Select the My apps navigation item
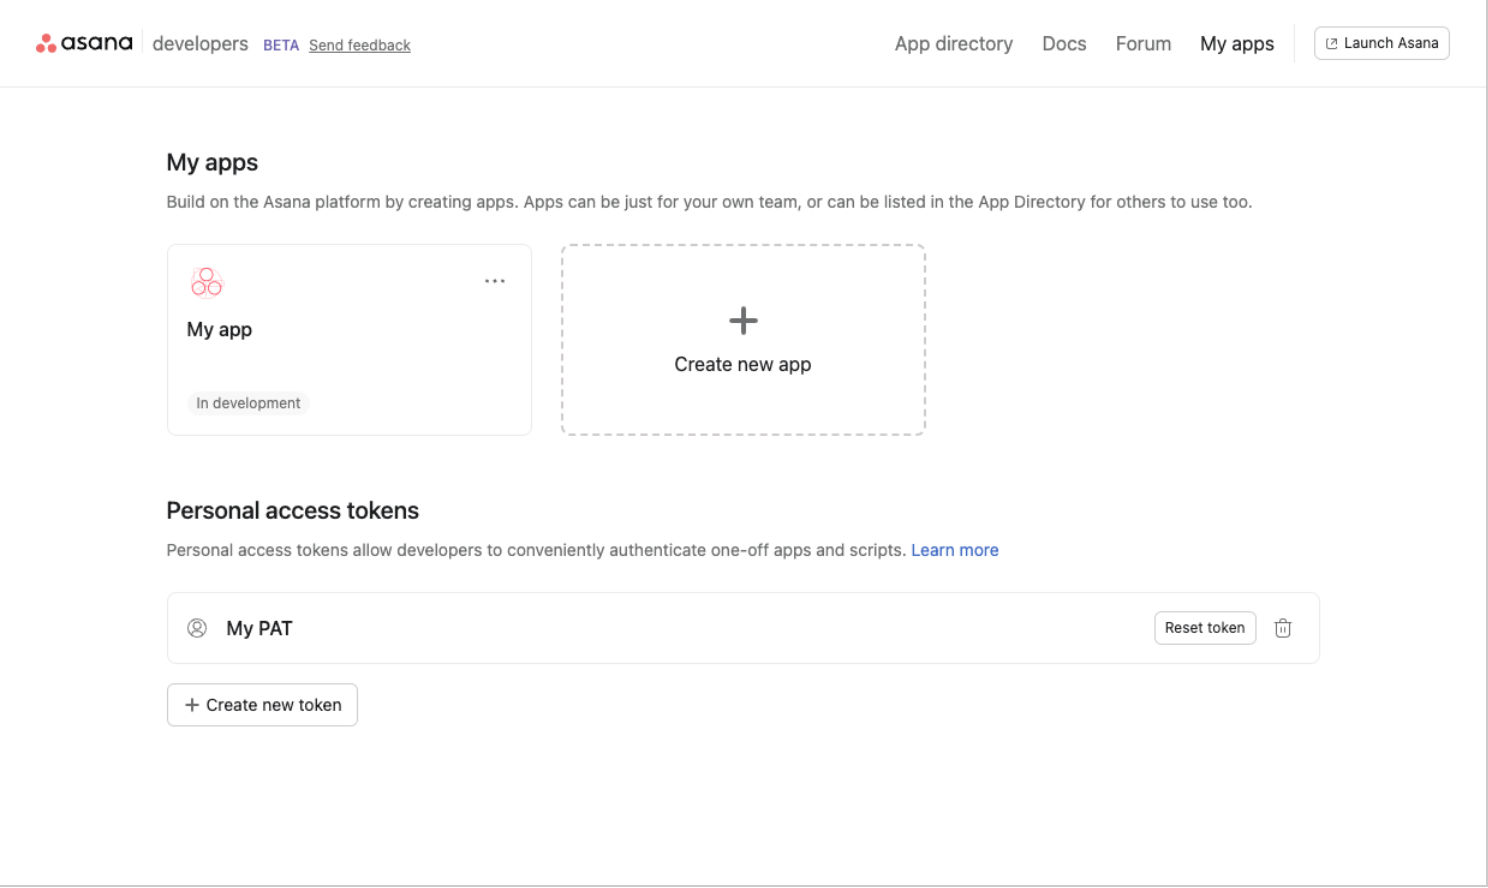Viewport: 1488px width, 888px height. (1237, 44)
